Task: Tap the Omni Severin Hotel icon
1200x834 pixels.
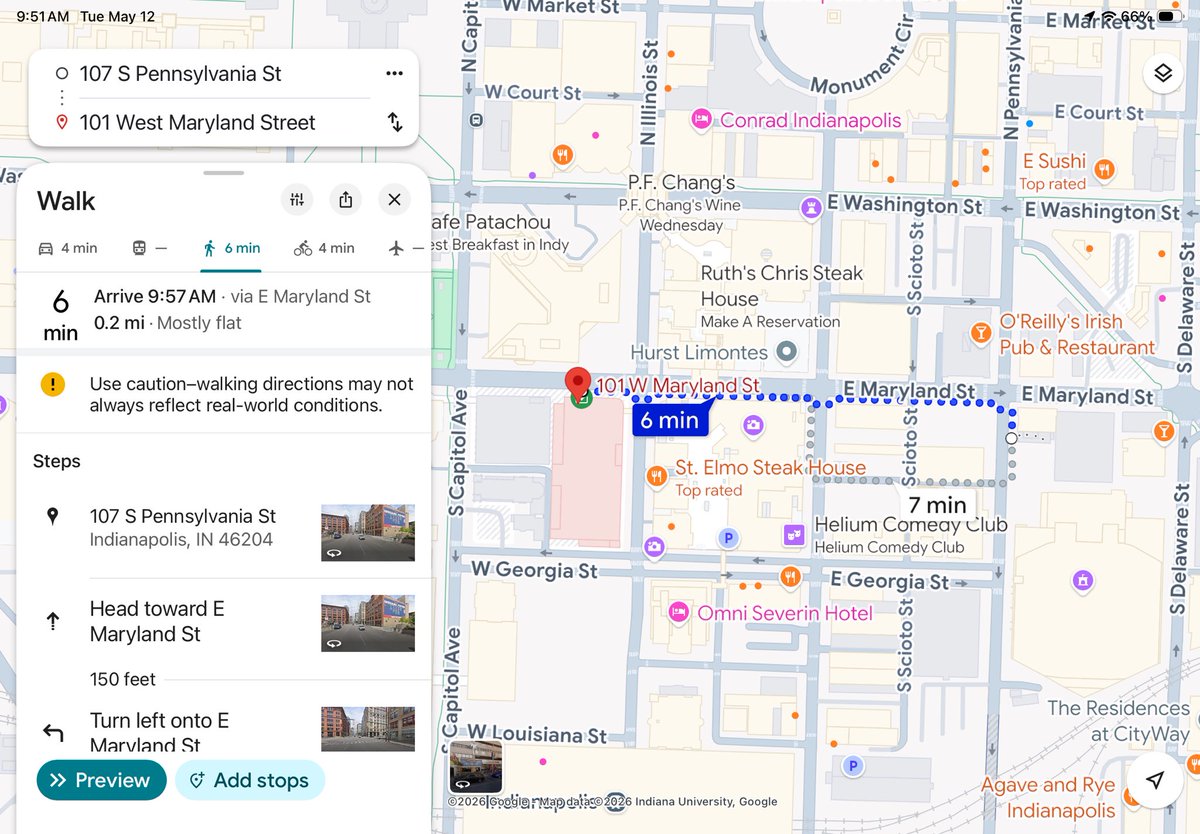Action: tap(679, 612)
